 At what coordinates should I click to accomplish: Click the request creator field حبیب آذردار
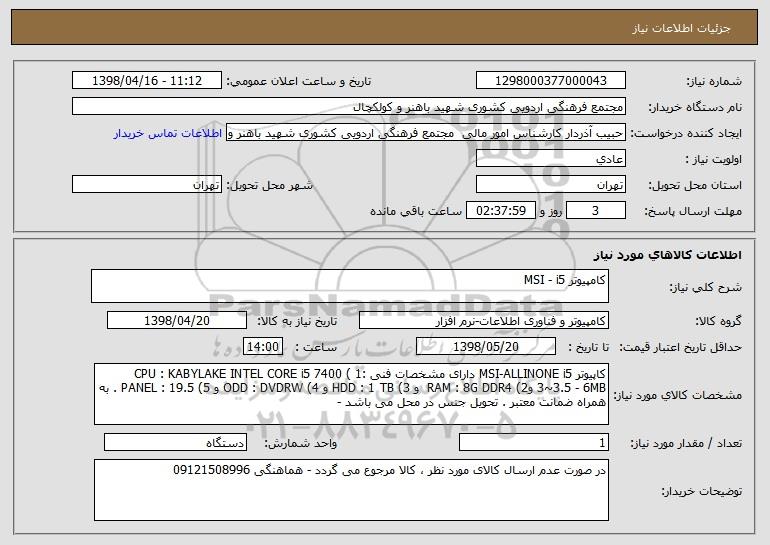coord(426,133)
